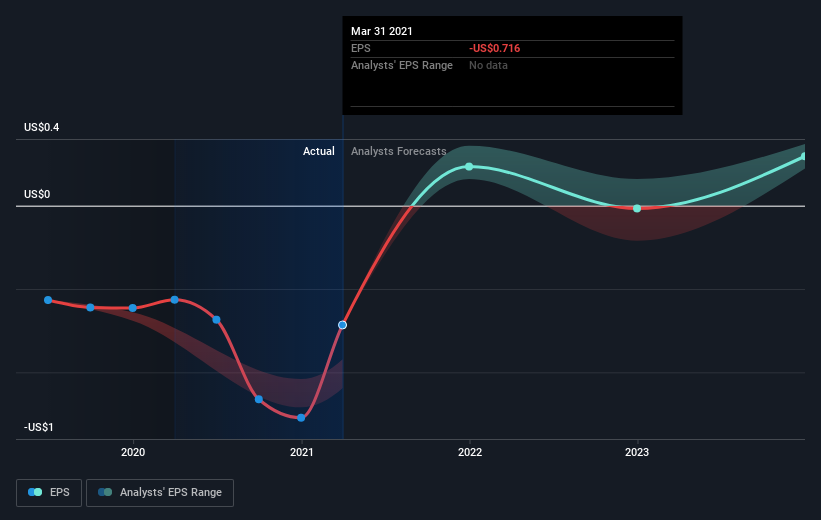
Task: Click the EPS point at start of highlighted region
Action: [174, 300]
